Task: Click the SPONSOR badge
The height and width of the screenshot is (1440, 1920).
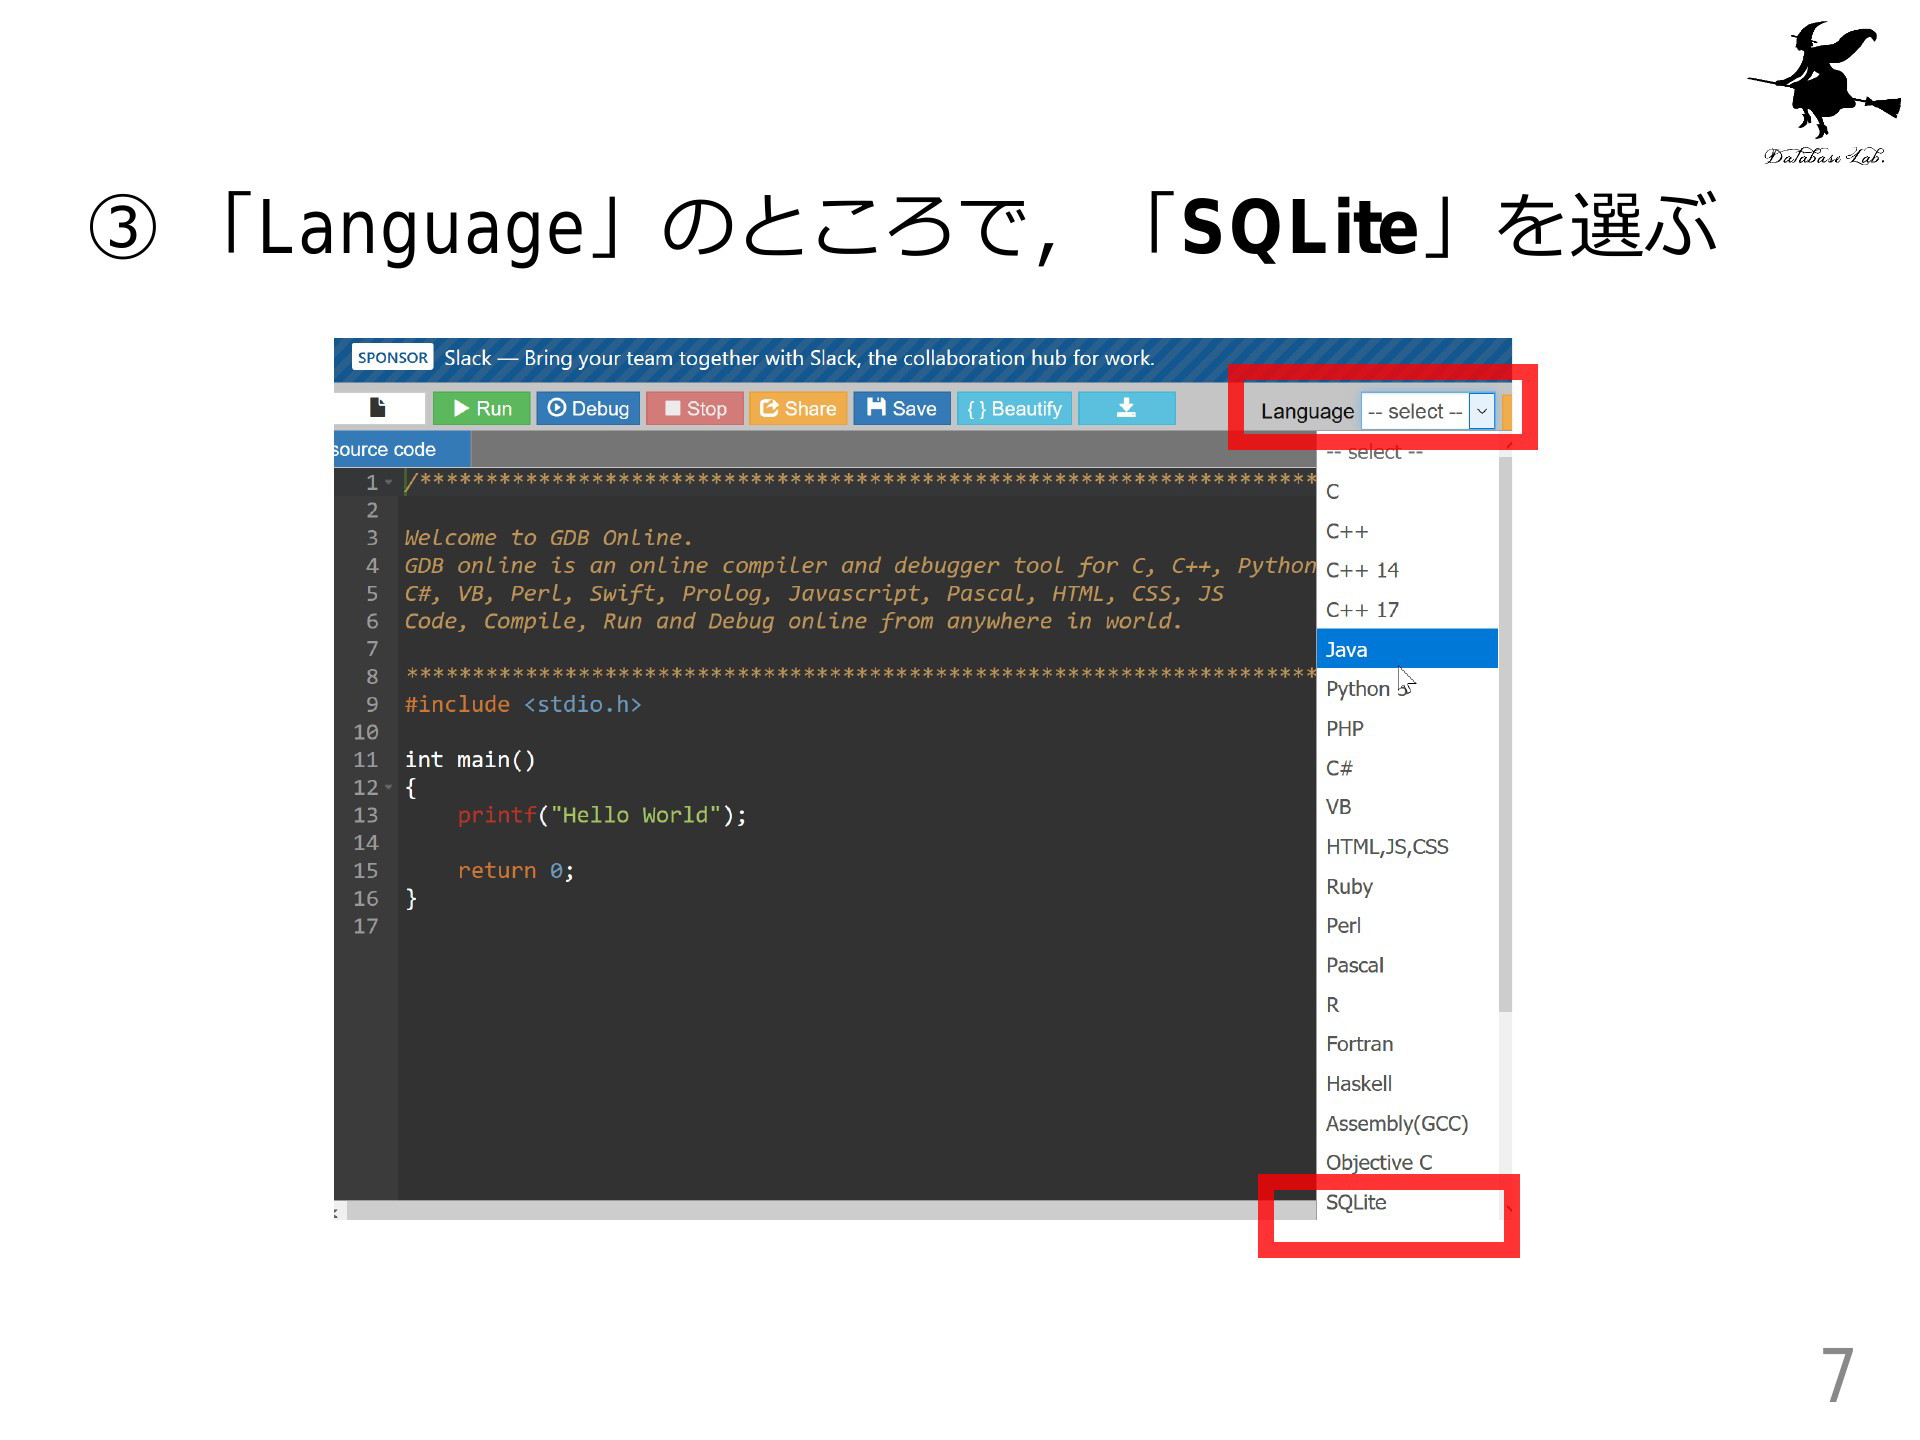Action: tap(392, 358)
